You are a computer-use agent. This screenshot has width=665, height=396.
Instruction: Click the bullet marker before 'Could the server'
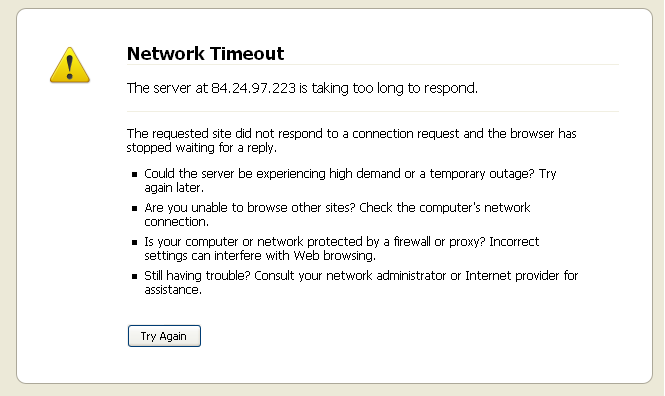click(x=134, y=174)
